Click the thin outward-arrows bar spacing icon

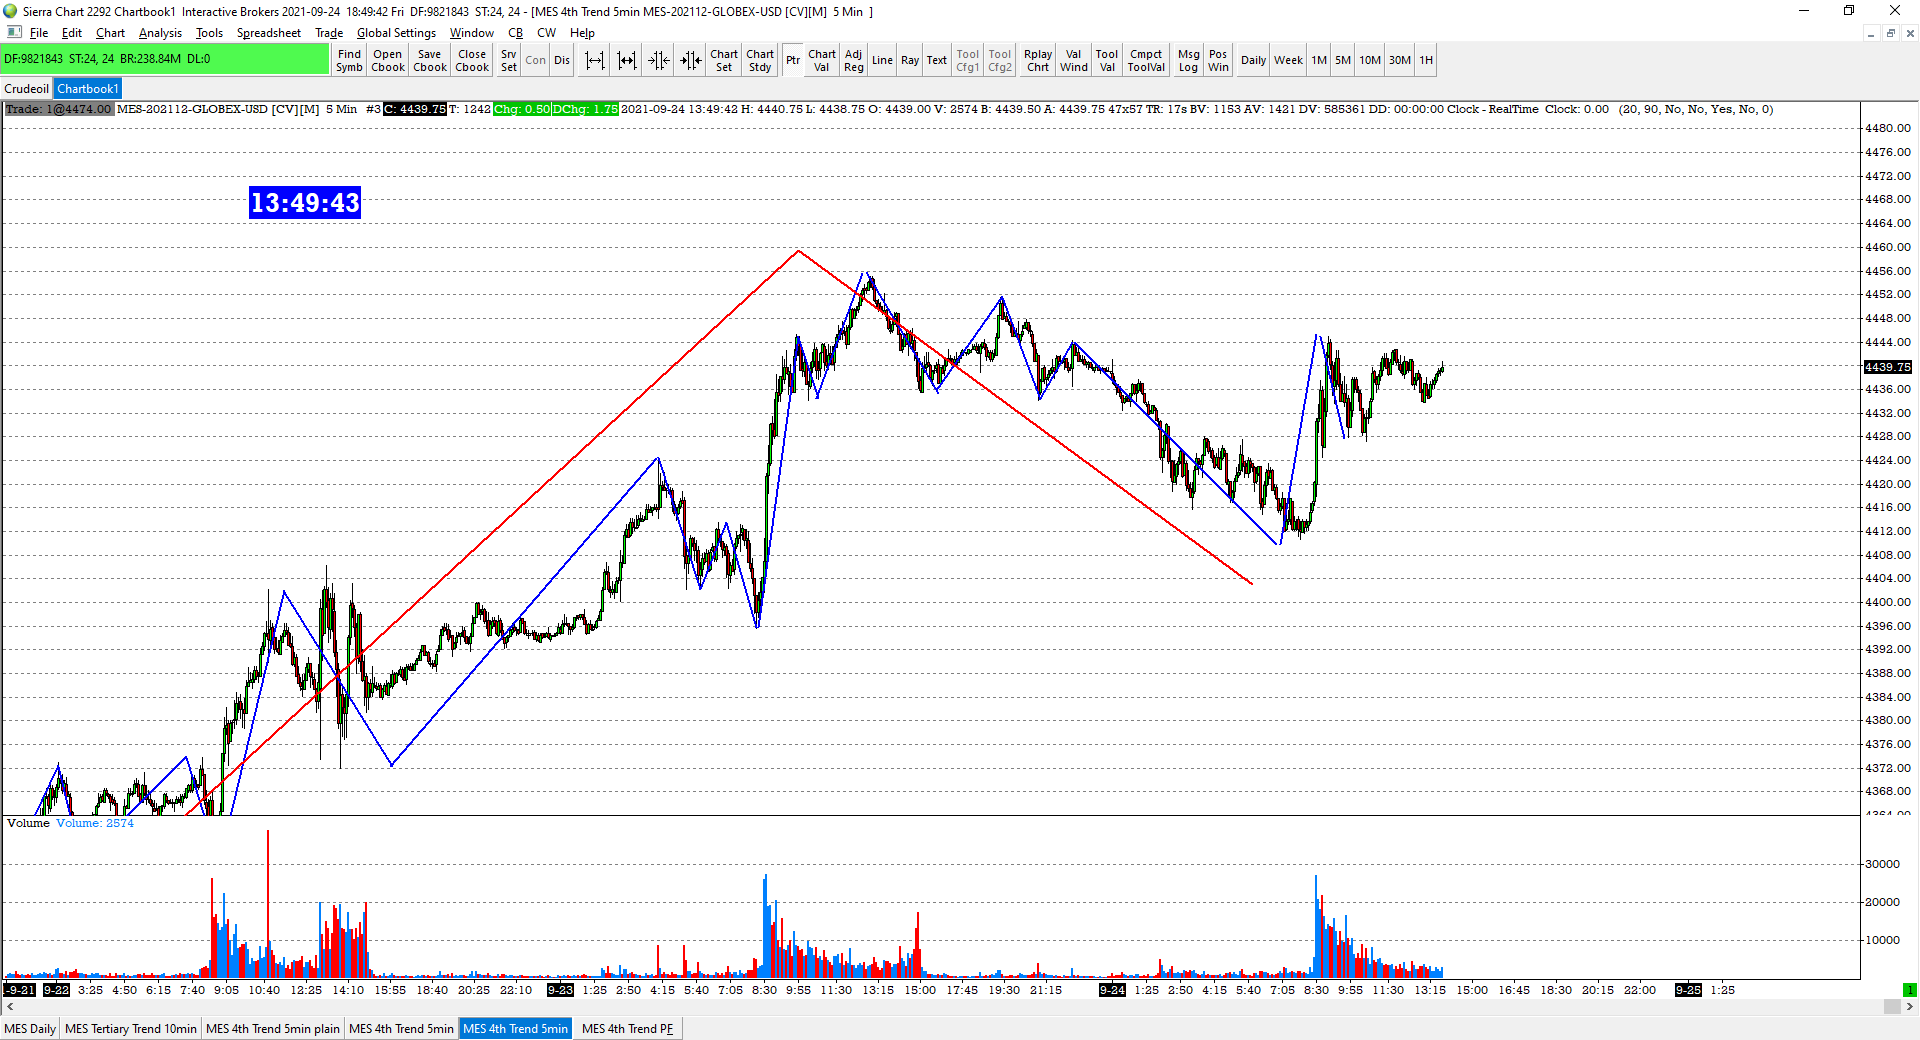595,61
